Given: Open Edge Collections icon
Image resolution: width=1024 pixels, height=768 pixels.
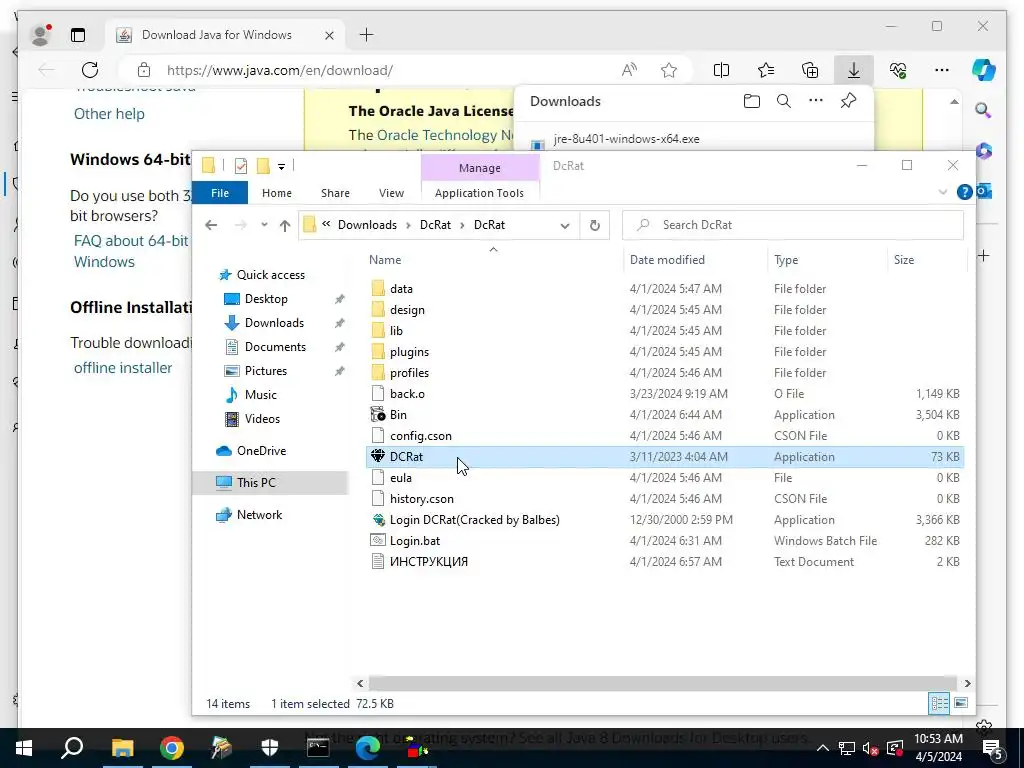Looking at the screenshot, I should tap(810, 70).
